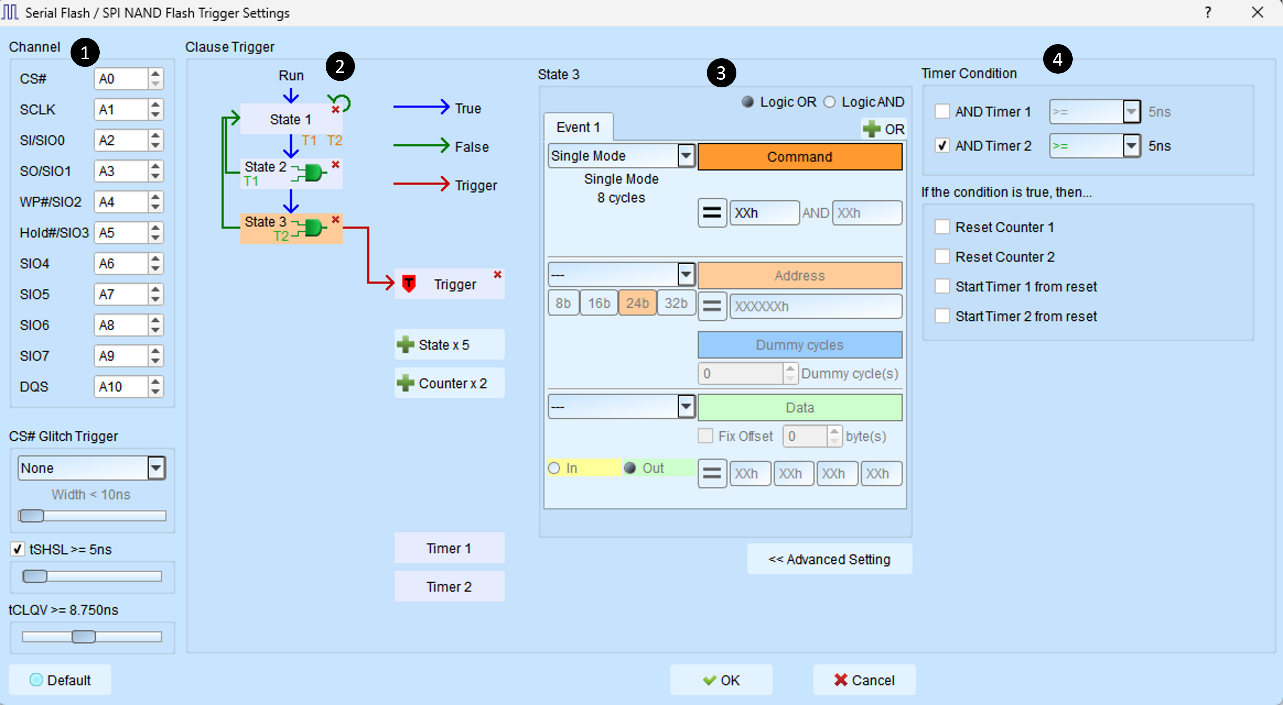This screenshot has width=1283, height=705.
Task: Uncheck AND Timer 2 condition
Action: point(942,146)
